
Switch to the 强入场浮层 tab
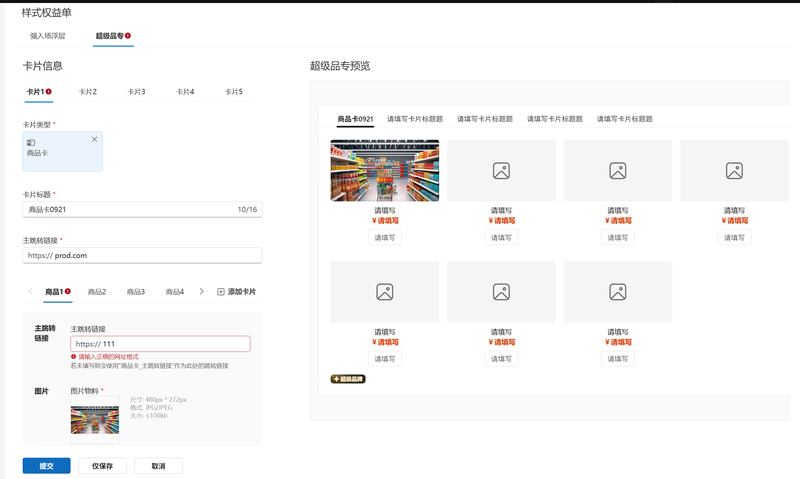(47, 36)
